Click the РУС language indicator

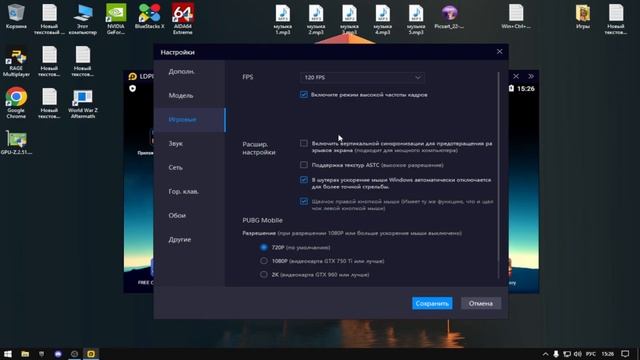point(591,354)
